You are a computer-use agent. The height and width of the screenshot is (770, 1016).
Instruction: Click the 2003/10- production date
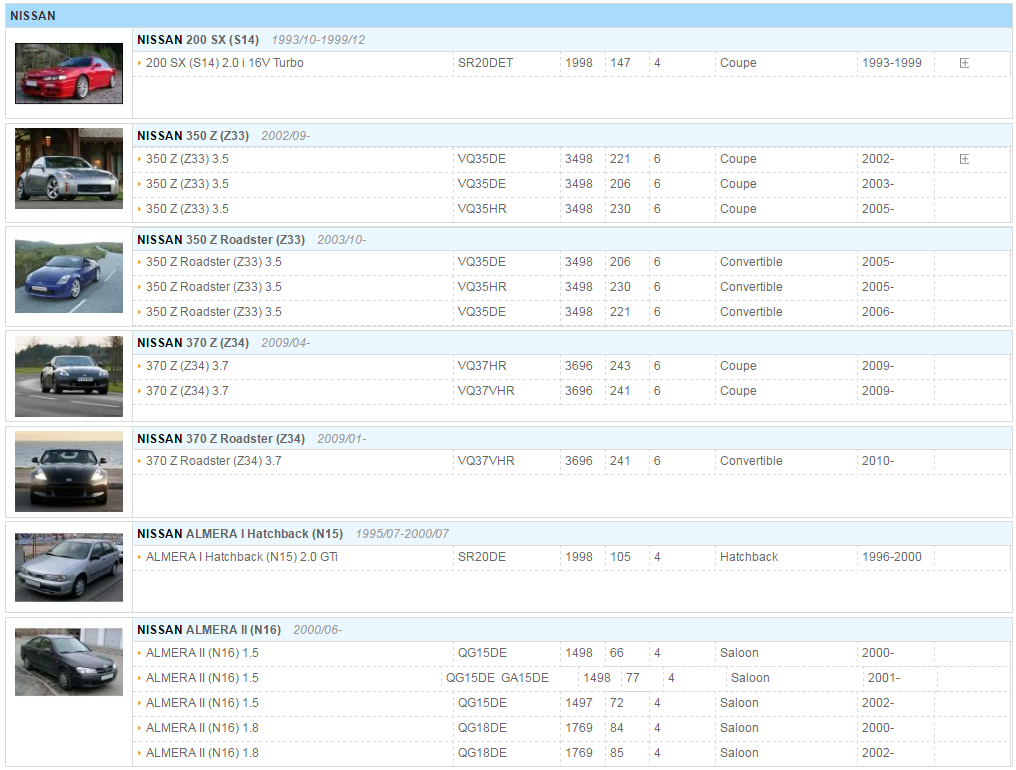pyautogui.click(x=341, y=240)
